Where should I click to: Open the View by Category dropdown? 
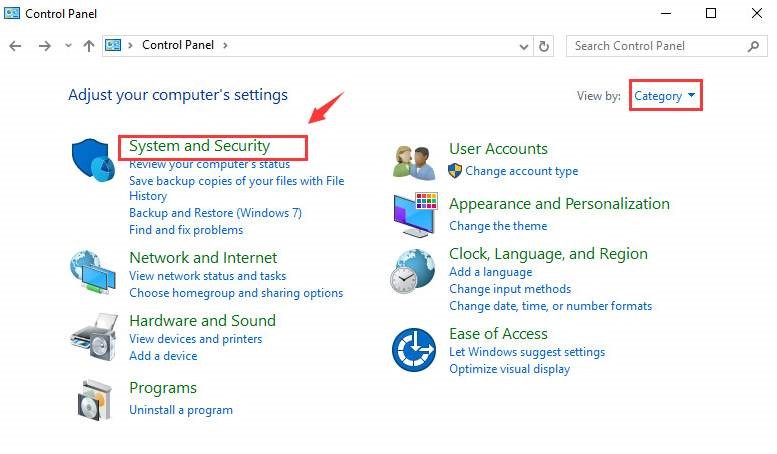665,96
